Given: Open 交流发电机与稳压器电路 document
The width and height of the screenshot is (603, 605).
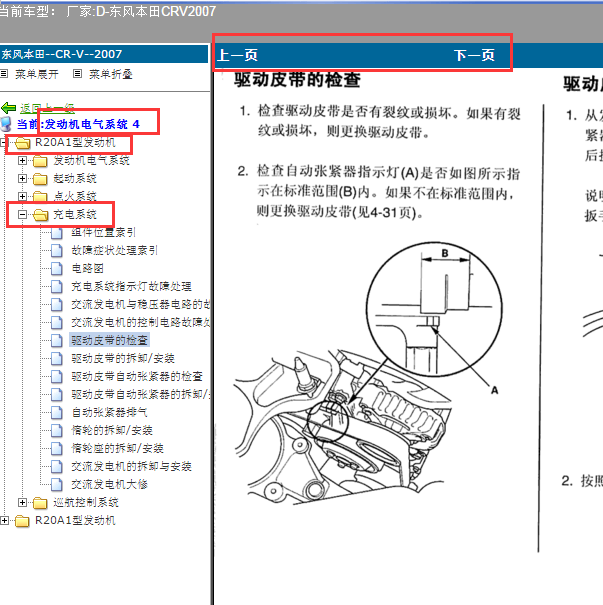Looking at the screenshot, I should click(140, 304).
